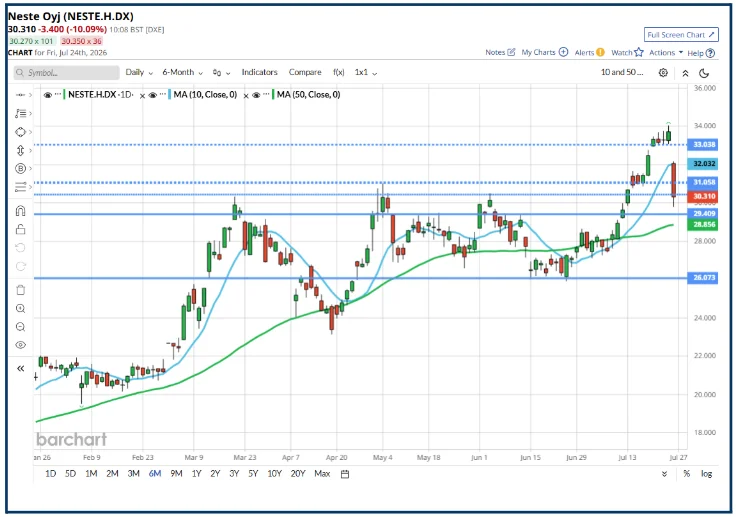The height and width of the screenshot is (517, 736).
Task: Toggle drawings visibility eye in left toolbar
Action: pyautogui.click(x=20, y=345)
